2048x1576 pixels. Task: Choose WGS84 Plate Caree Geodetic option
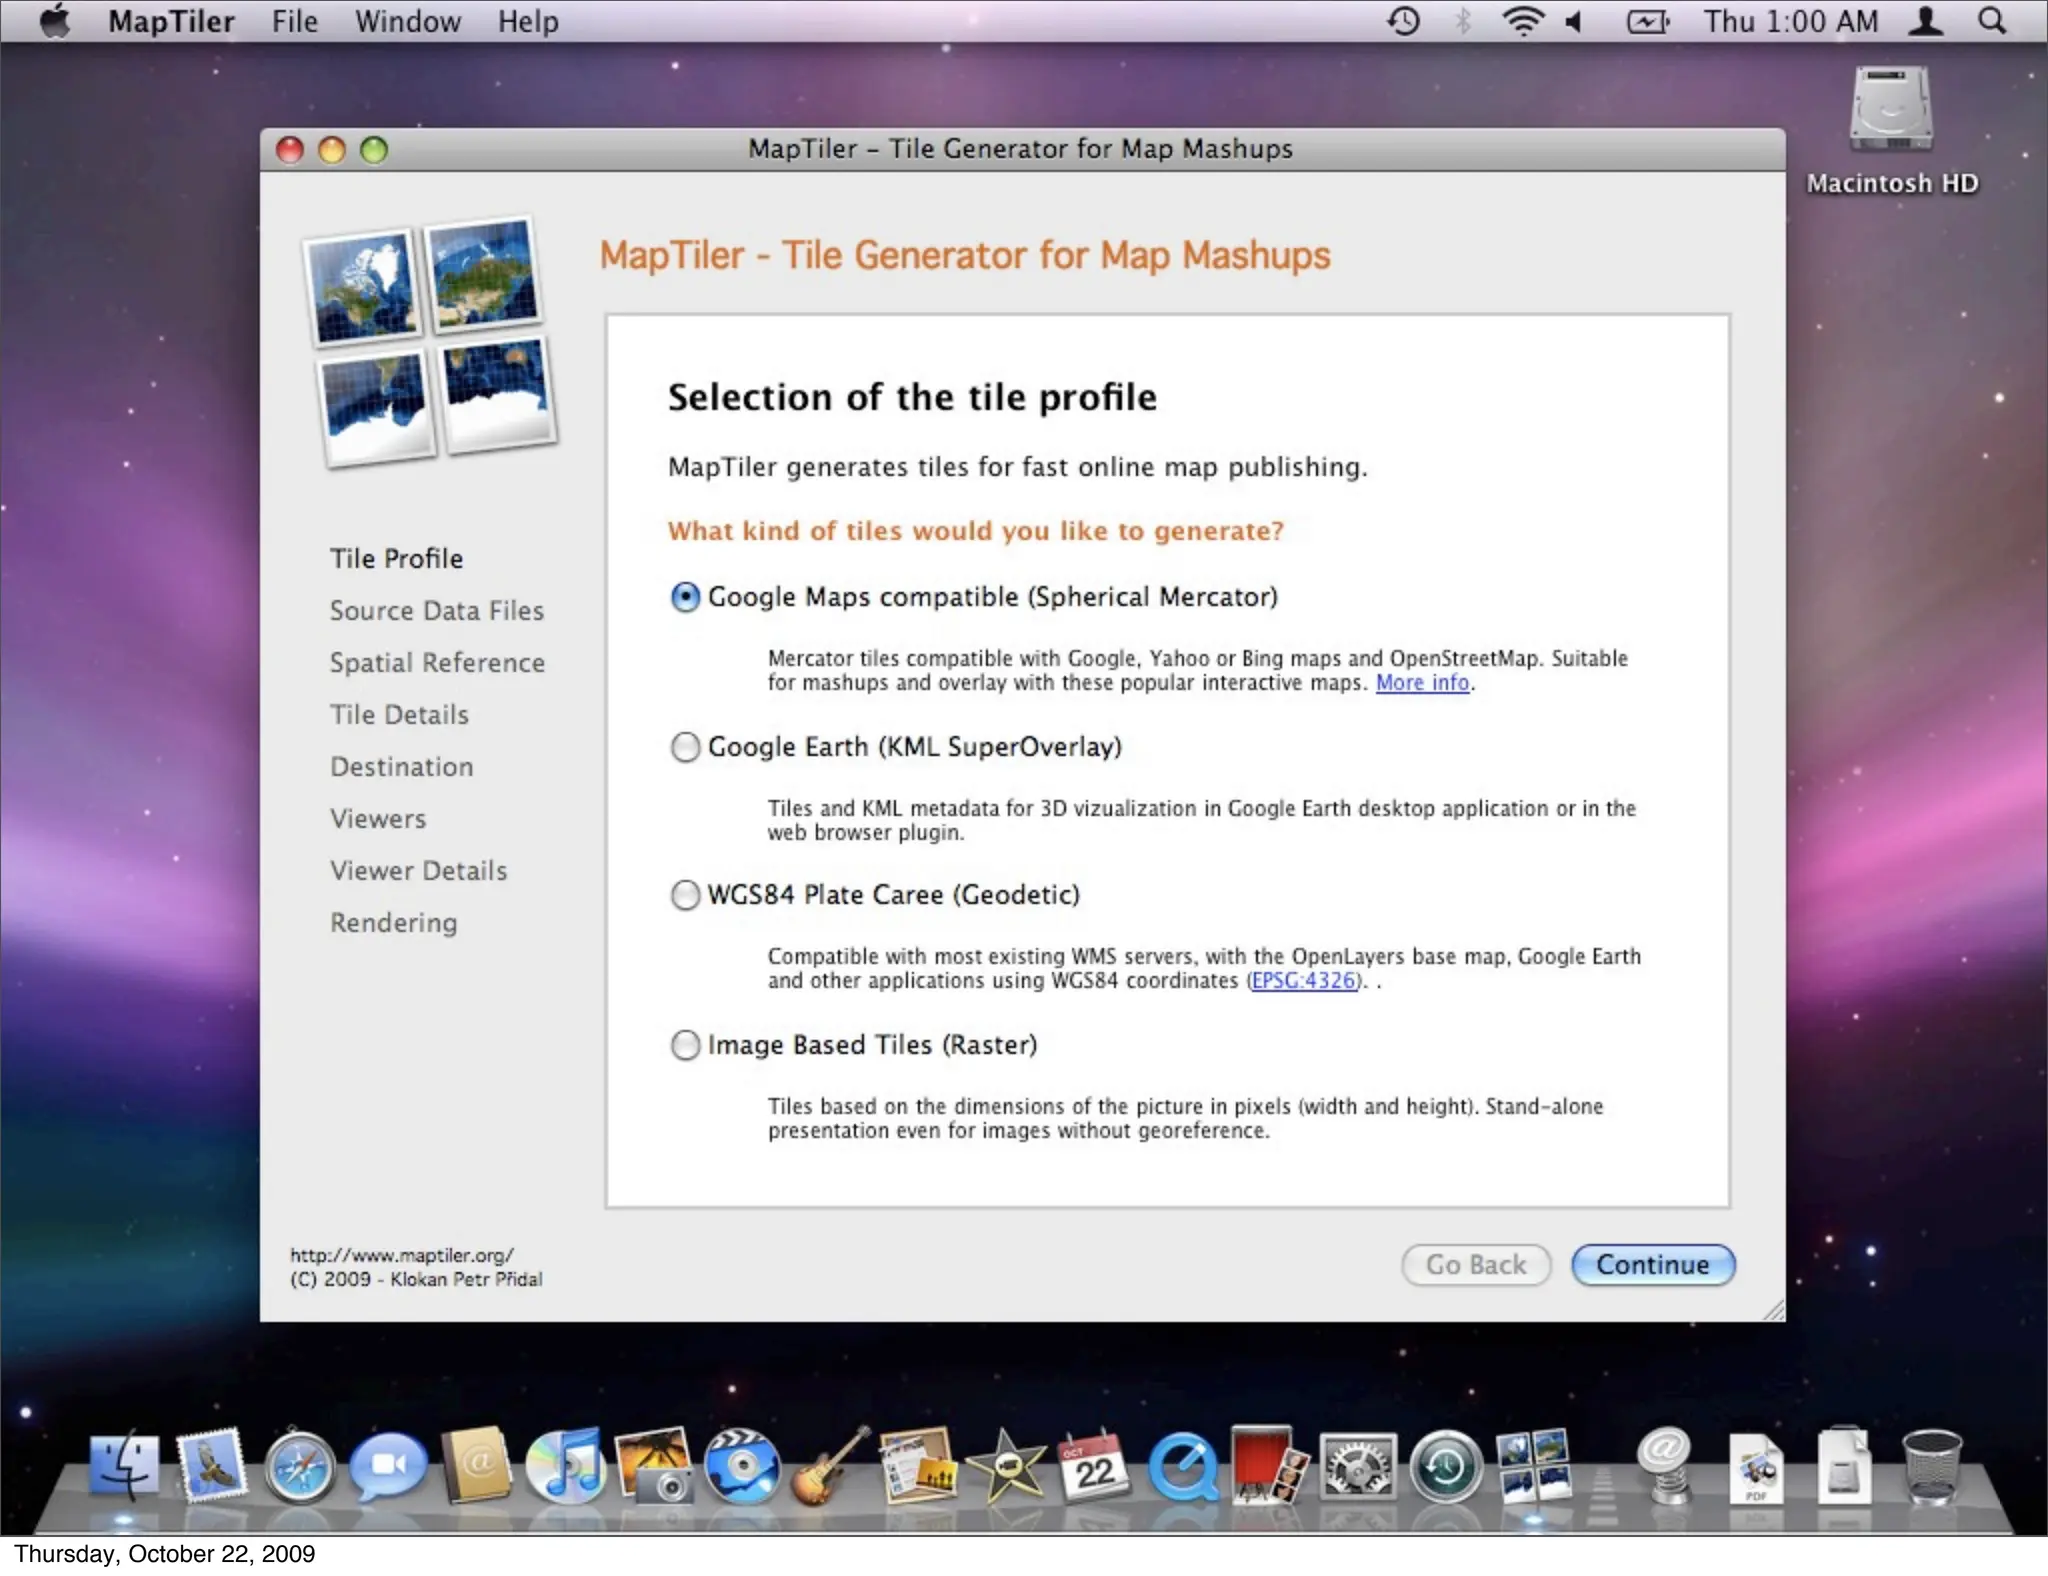click(685, 895)
